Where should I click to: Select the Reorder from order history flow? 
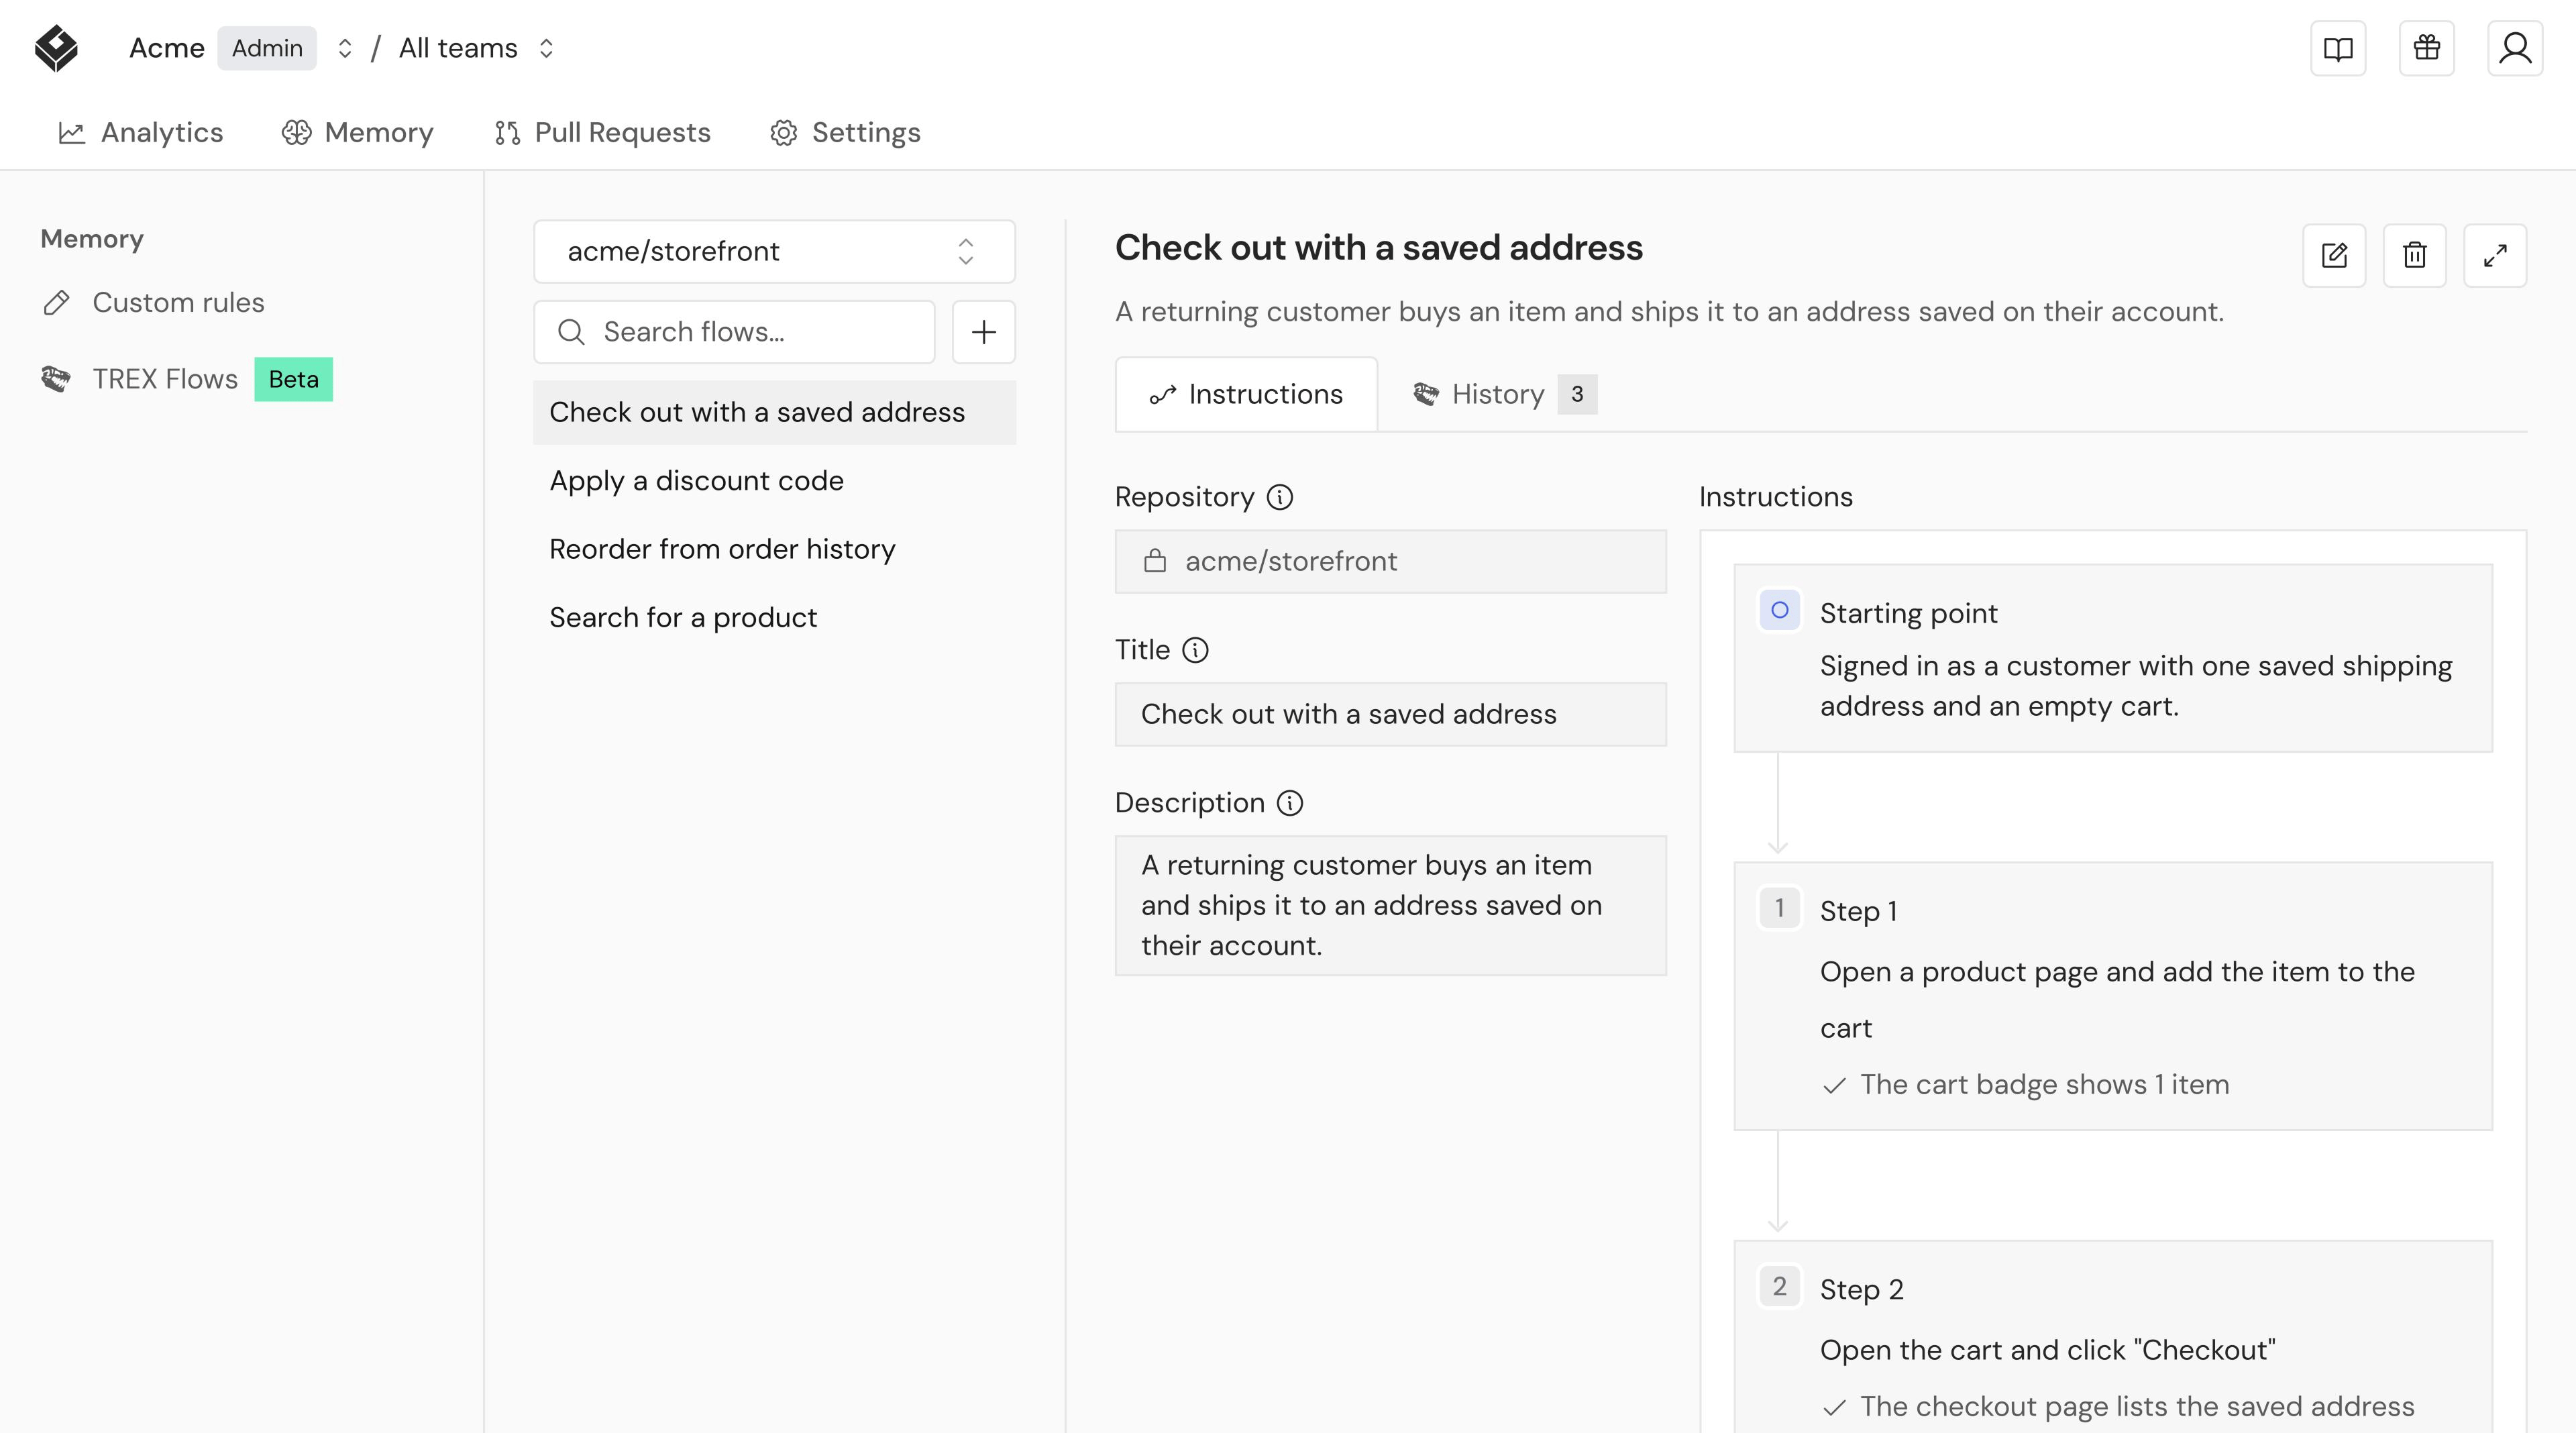pyautogui.click(x=774, y=549)
